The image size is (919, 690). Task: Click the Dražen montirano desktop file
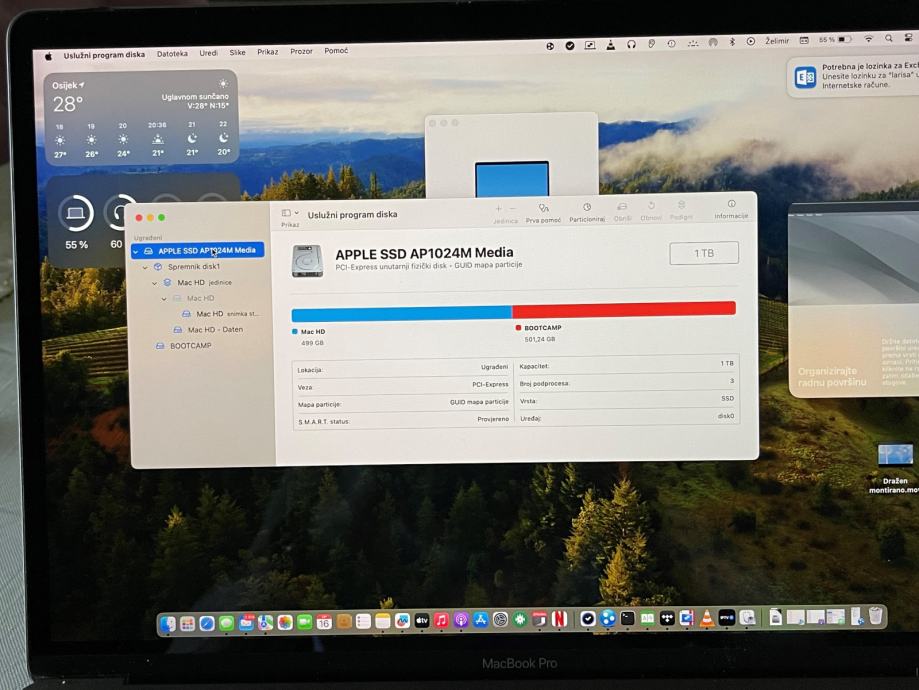(x=895, y=468)
